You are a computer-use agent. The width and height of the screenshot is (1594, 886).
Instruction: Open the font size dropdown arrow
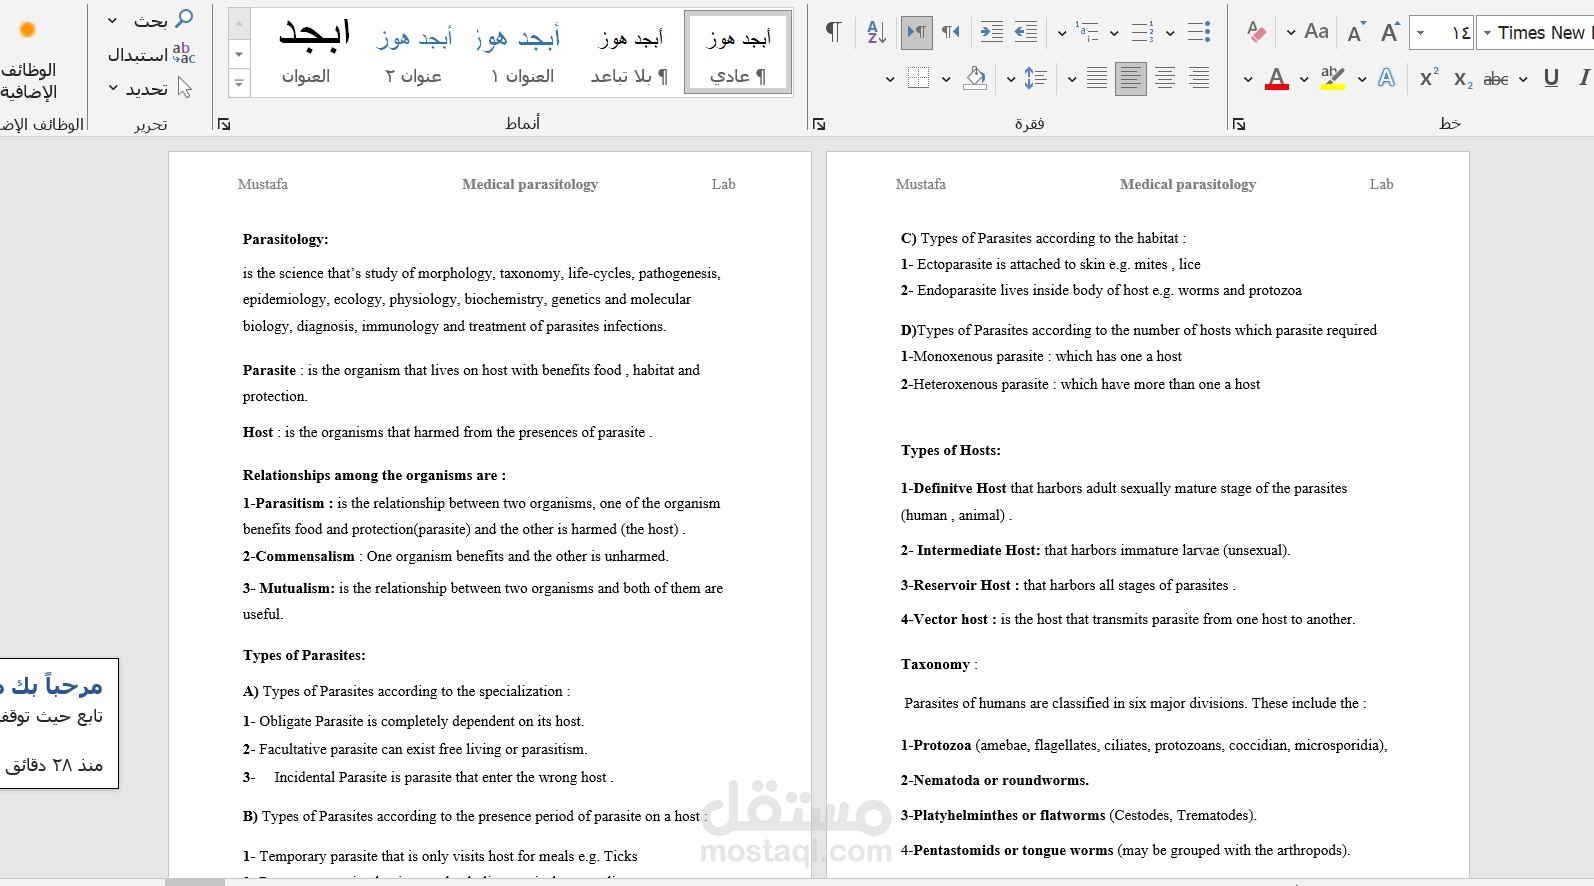(1420, 33)
